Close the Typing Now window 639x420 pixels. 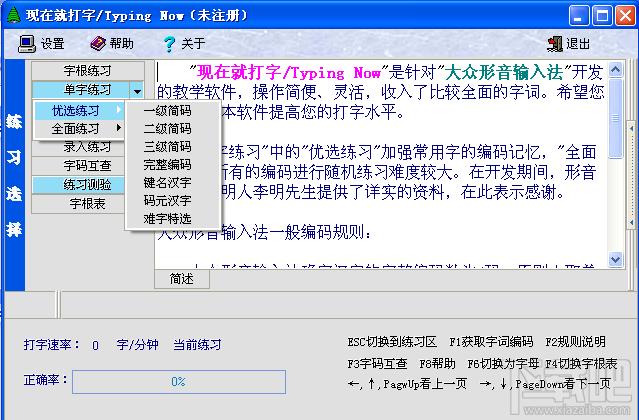pos(625,16)
